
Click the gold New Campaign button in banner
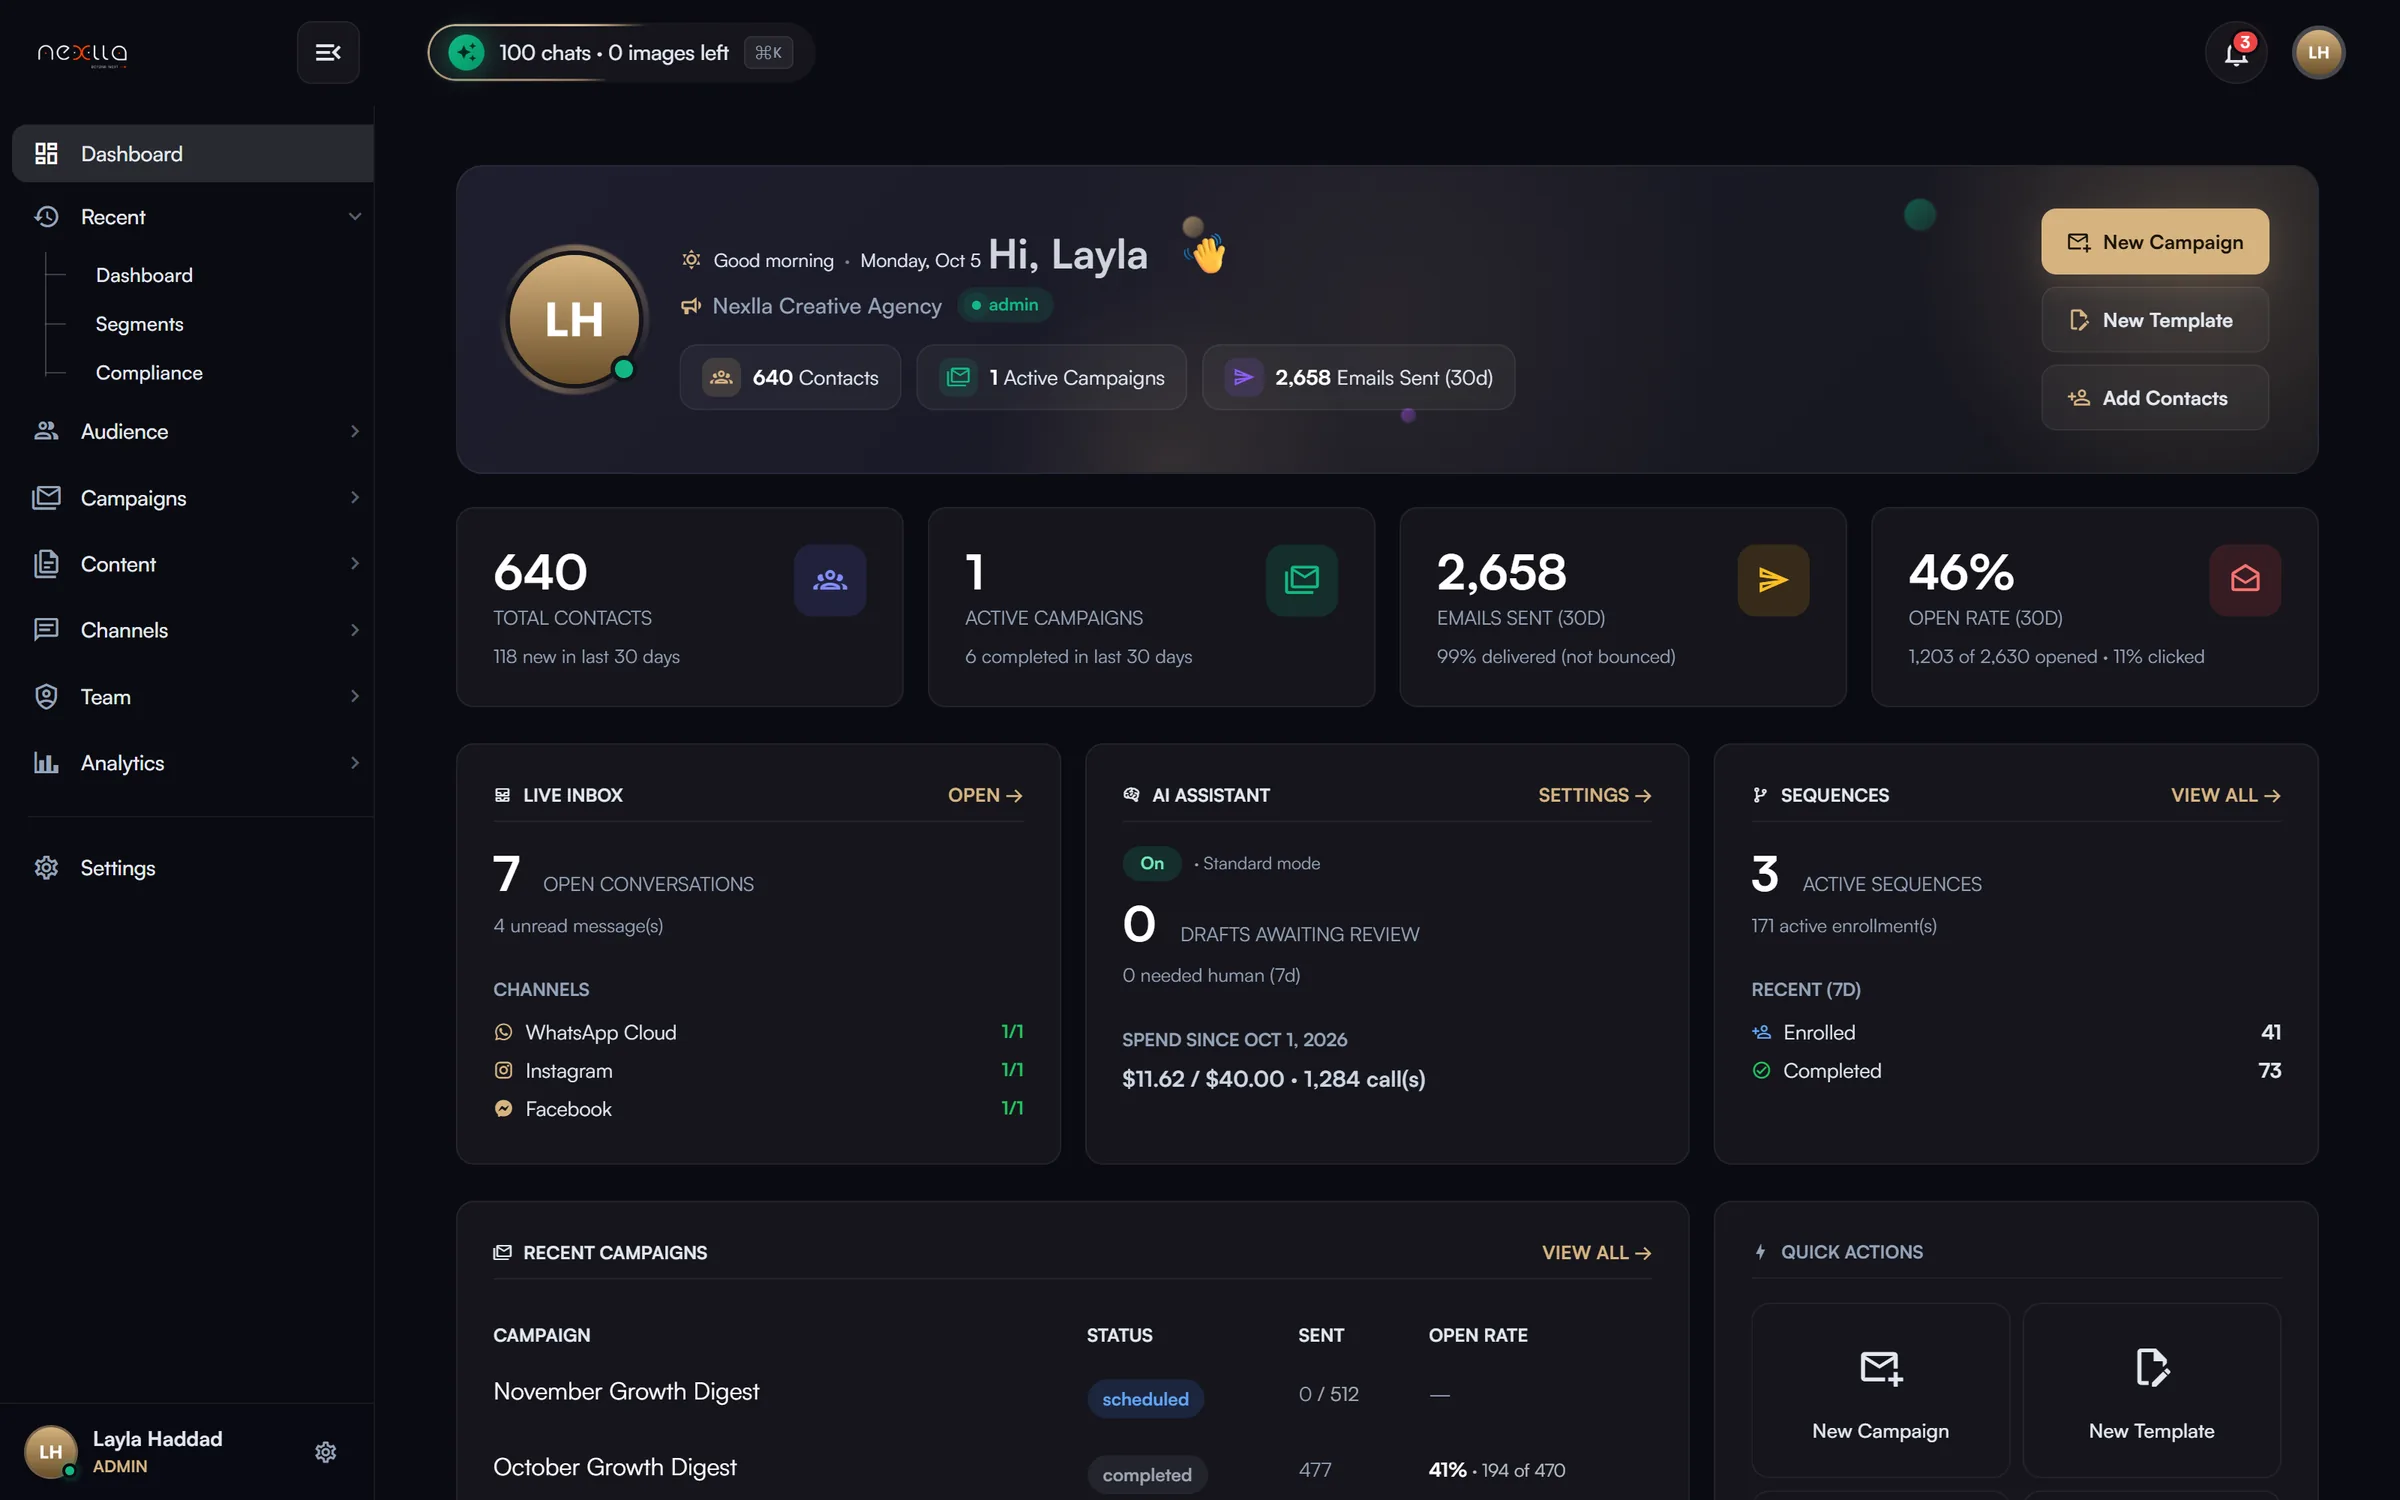click(x=2154, y=241)
